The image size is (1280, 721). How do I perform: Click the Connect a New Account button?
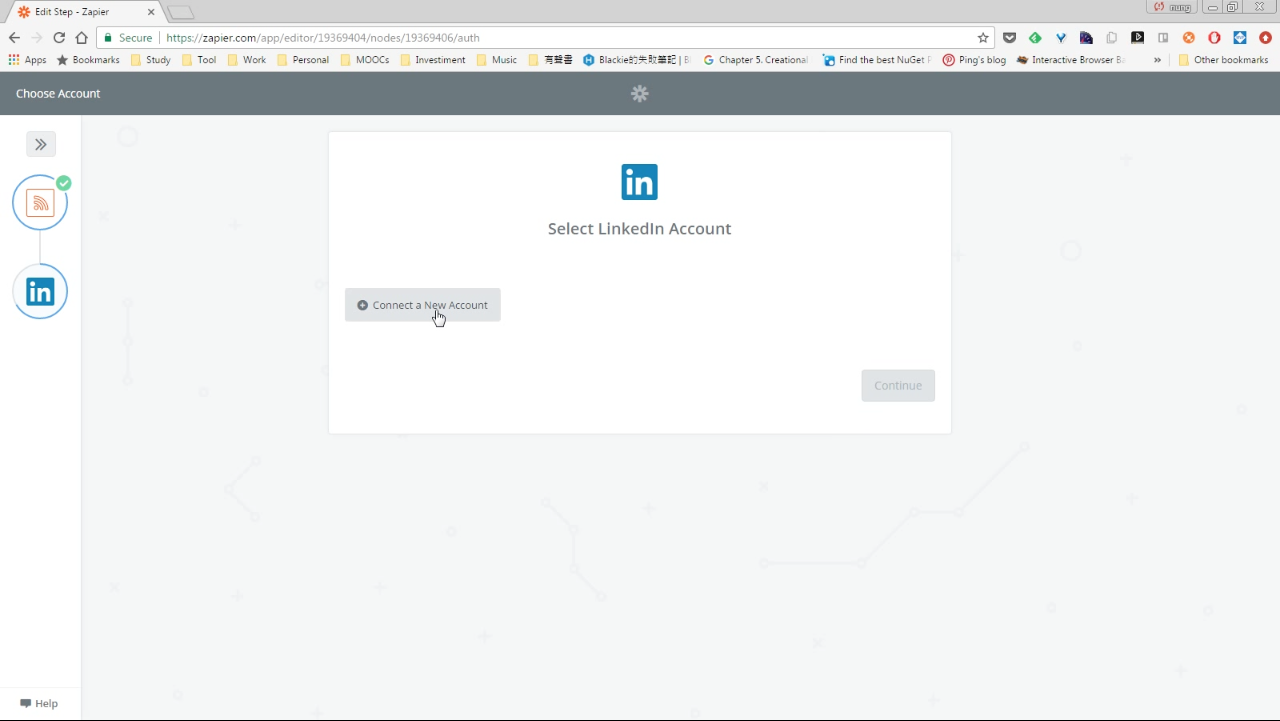tap(422, 305)
